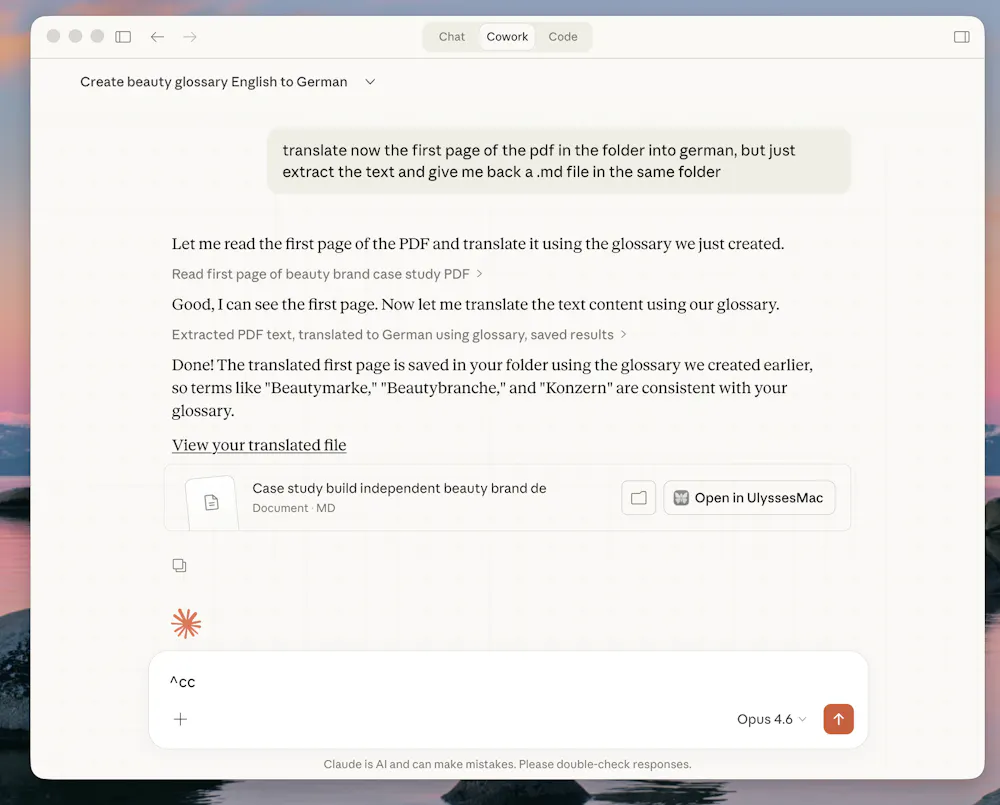Switch to the Chat tab
This screenshot has height=805, width=1000.
pyautogui.click(x=452, y=37)
